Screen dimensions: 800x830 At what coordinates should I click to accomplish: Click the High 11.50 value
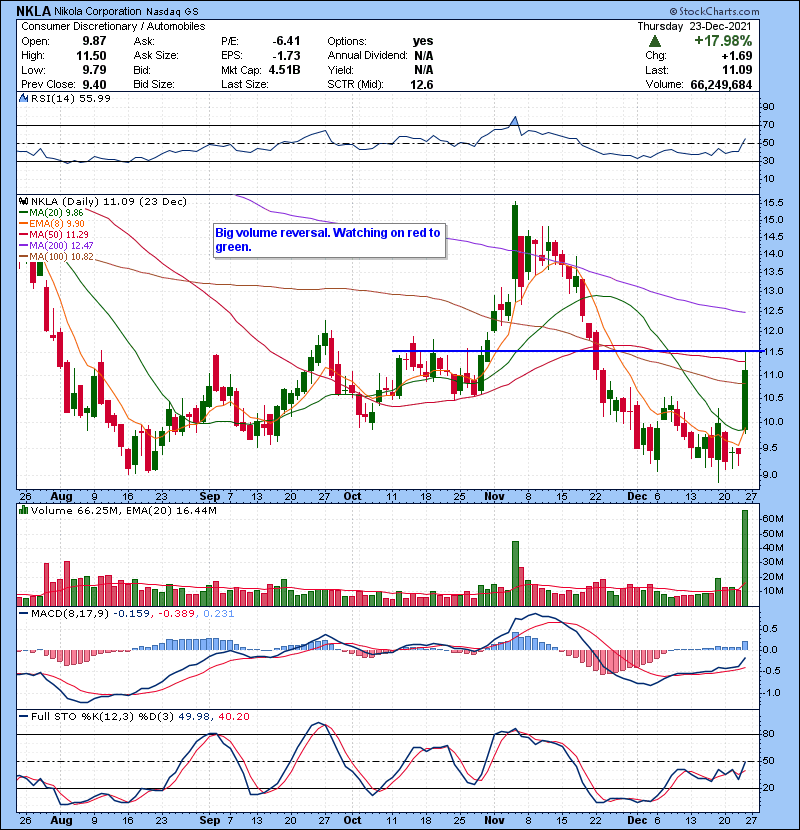91,56
